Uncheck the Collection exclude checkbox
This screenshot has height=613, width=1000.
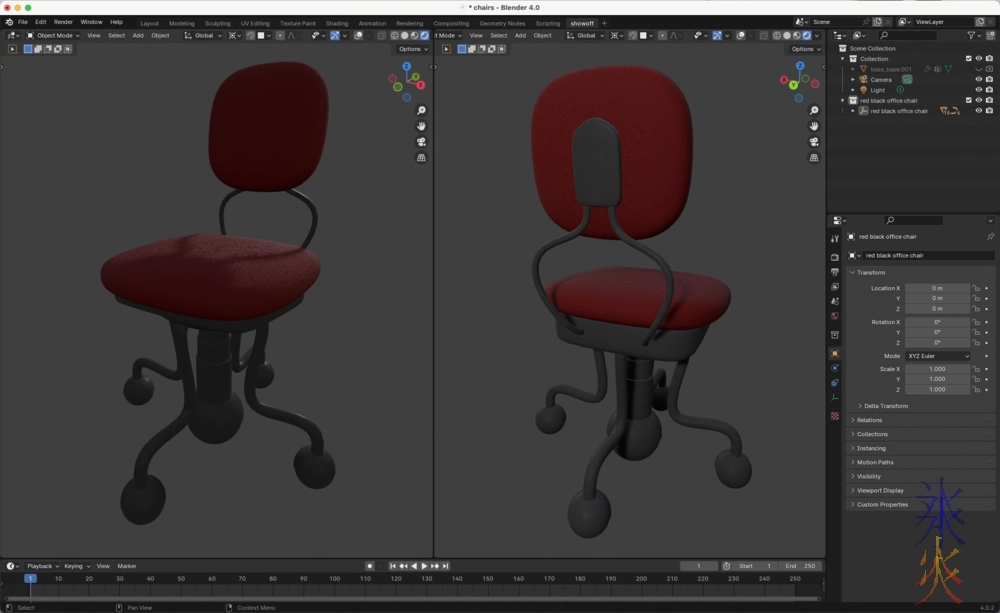pyautogui.click(x=968, y=59)
